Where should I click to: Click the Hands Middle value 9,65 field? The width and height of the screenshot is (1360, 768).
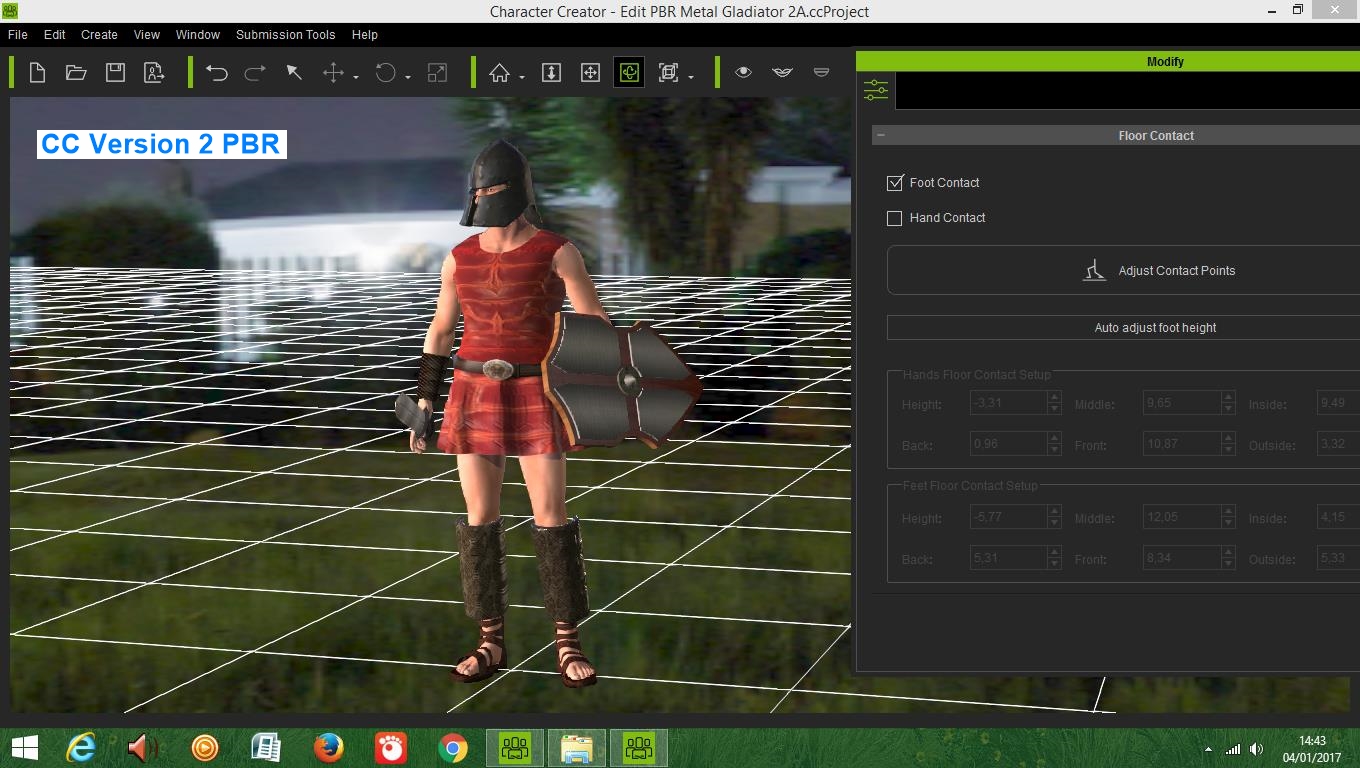[1180, 403]
